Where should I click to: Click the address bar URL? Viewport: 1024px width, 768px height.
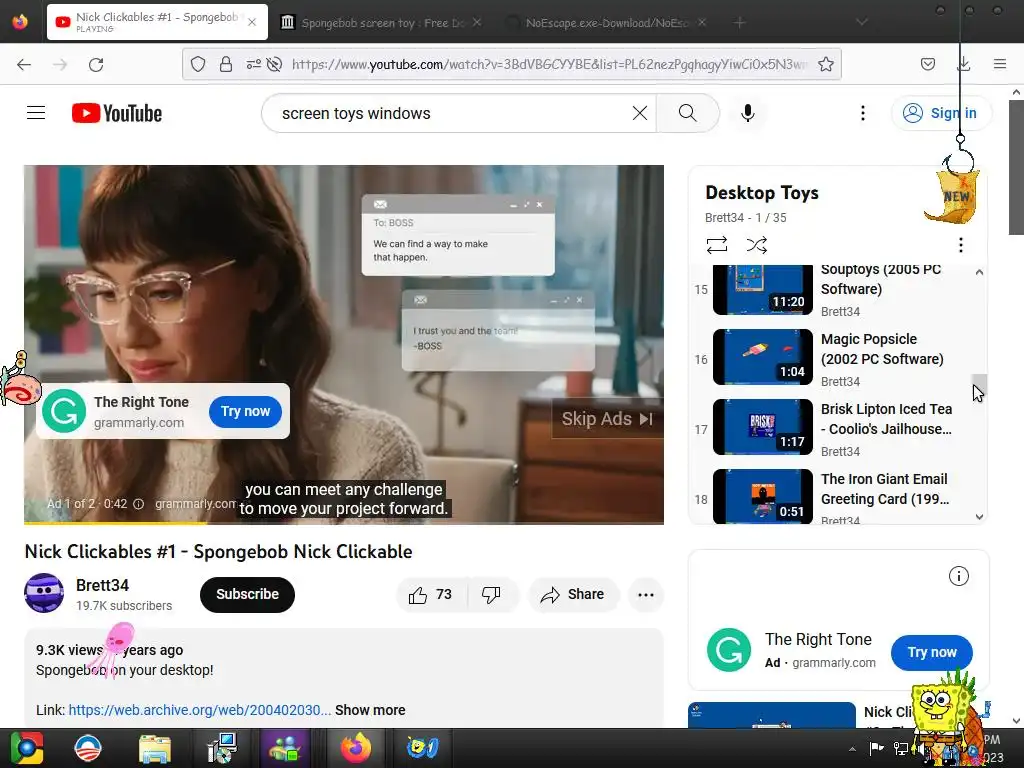[x=549, y=64]
